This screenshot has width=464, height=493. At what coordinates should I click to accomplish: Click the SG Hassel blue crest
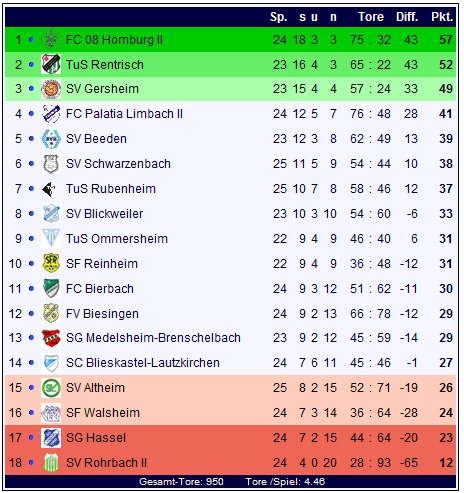(x=51, y=438)
